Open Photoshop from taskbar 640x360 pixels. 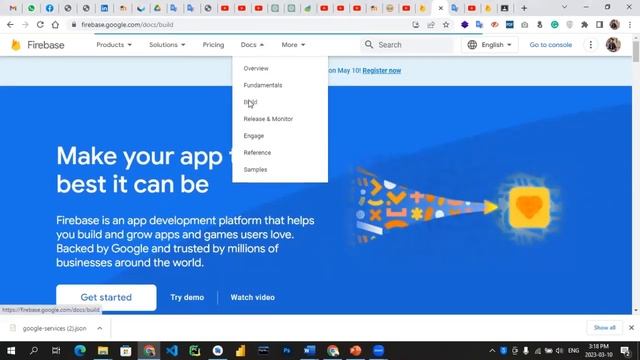[x=287, y=351]
